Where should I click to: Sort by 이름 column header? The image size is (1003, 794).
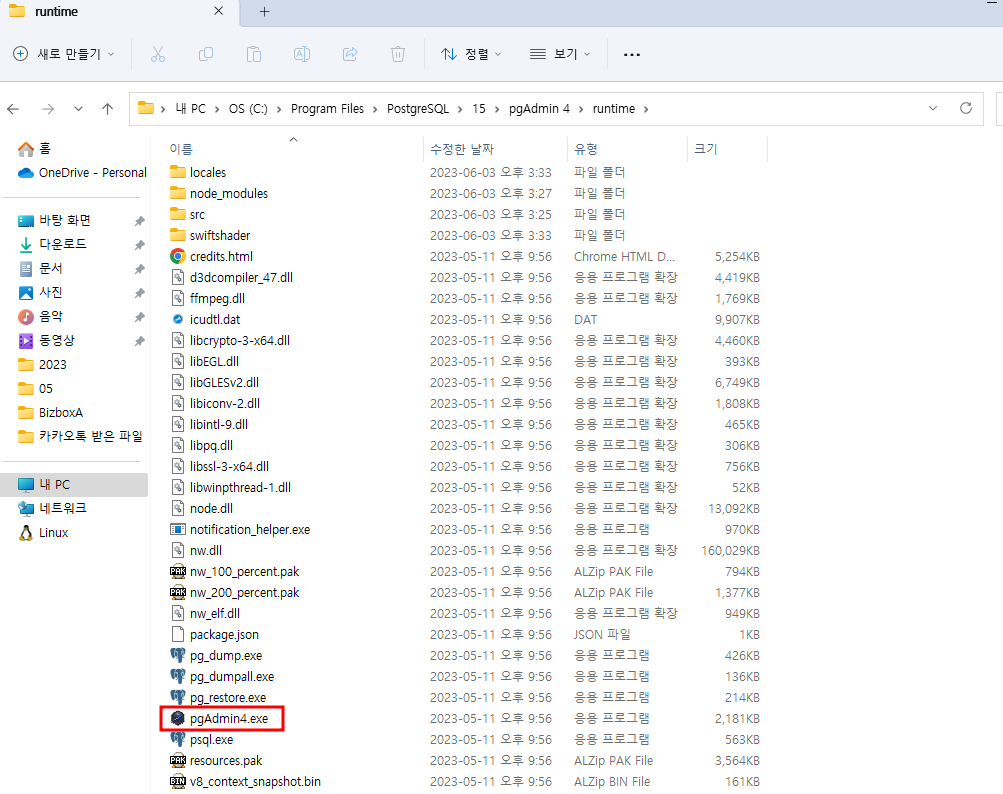[181, 149]
